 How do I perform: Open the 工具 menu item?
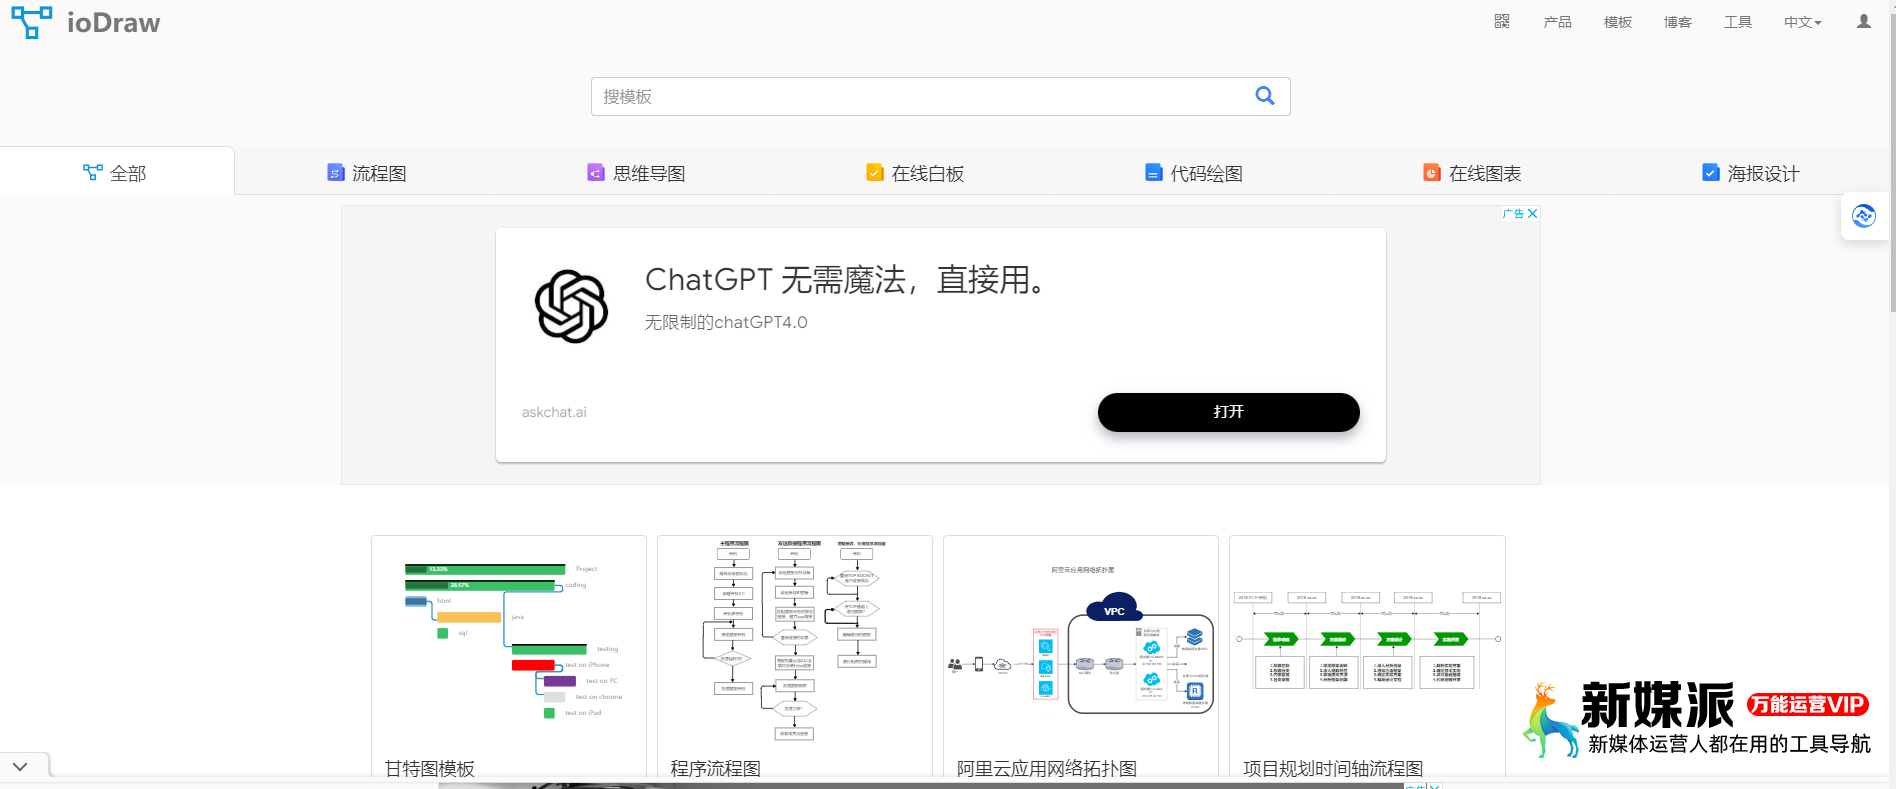point(1738,22)
